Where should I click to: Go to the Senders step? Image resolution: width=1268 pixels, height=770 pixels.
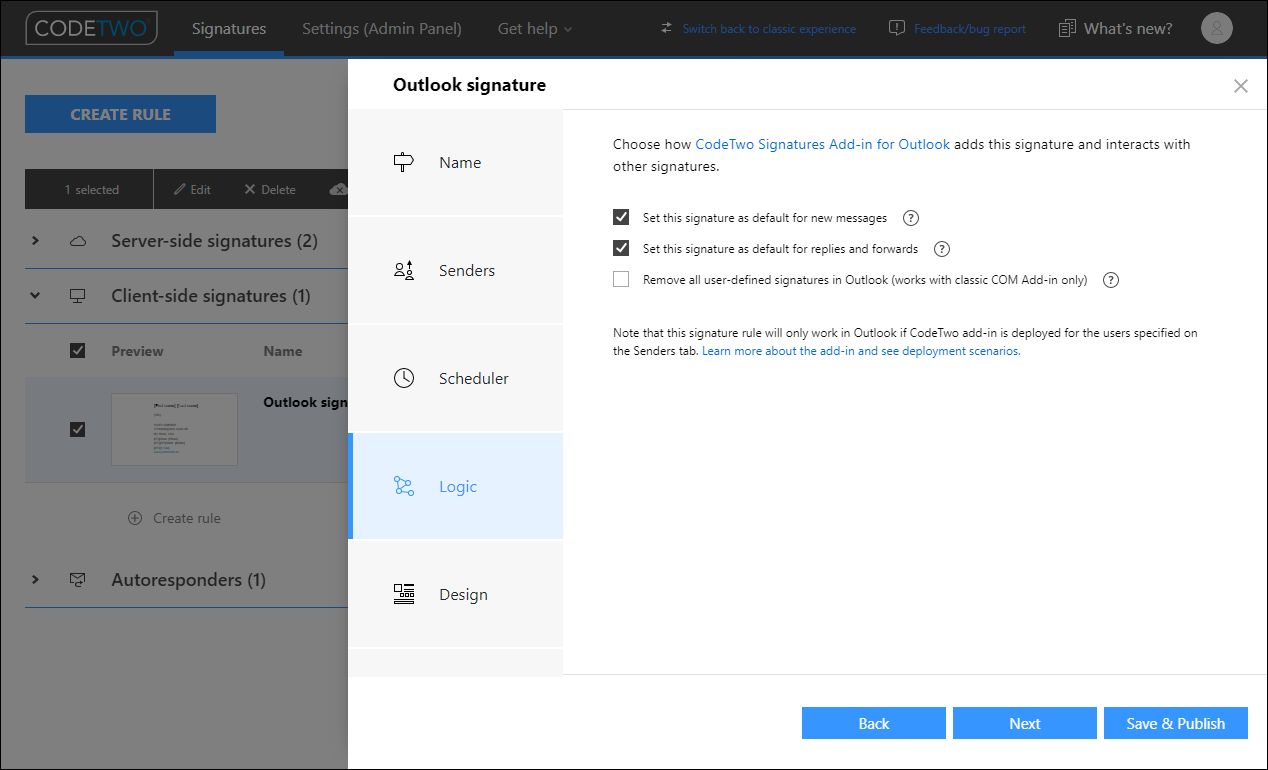[x=455, y=270]
